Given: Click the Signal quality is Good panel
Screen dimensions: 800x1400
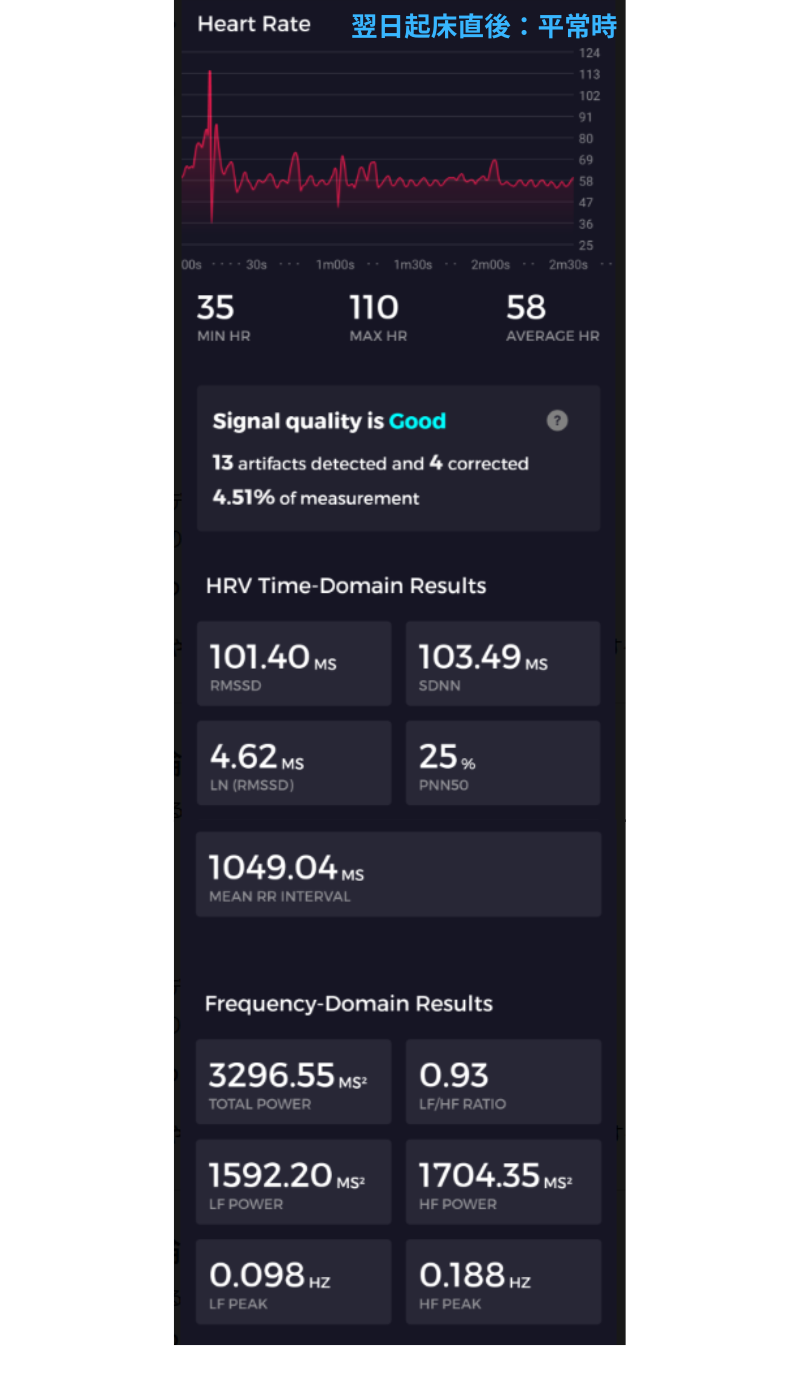Looking at the screenshot, I should [x=398, y=458].
